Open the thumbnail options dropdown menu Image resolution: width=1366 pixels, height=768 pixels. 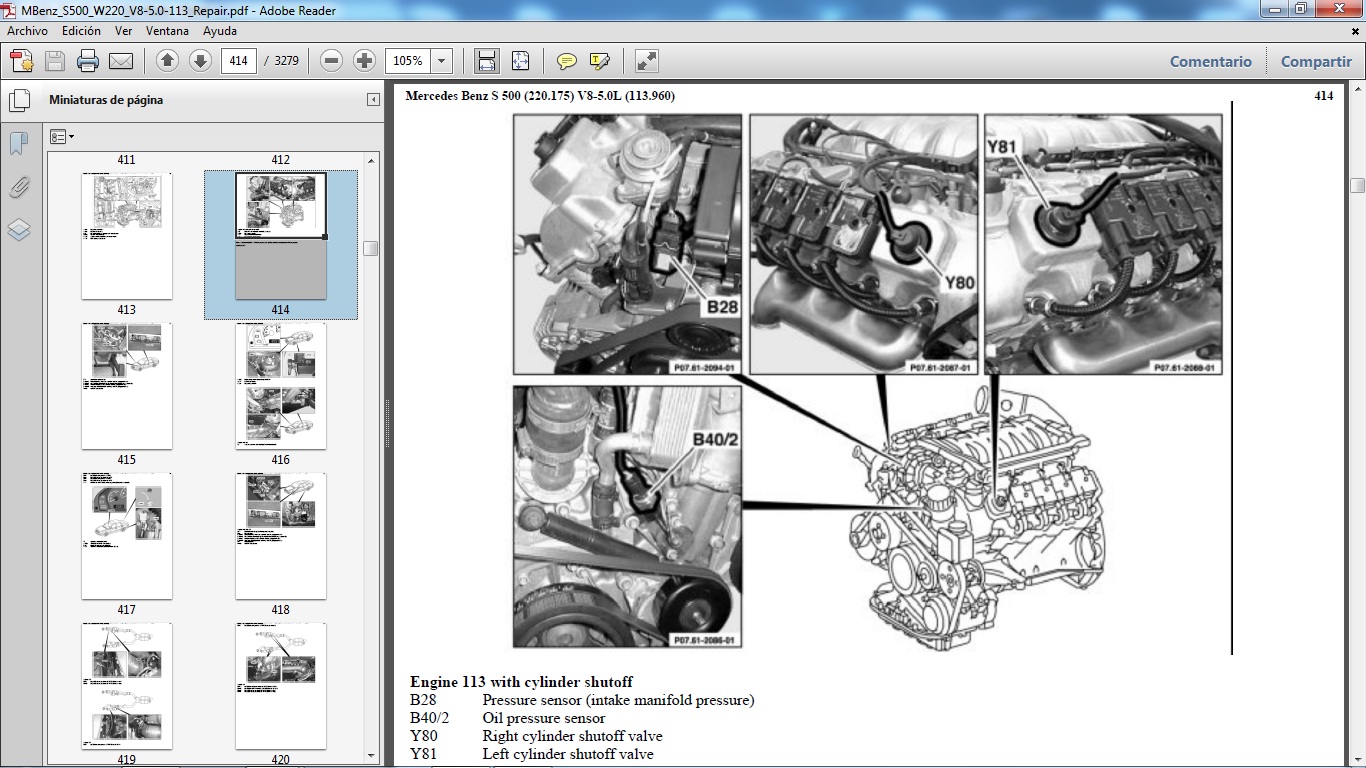coord(62,137)
